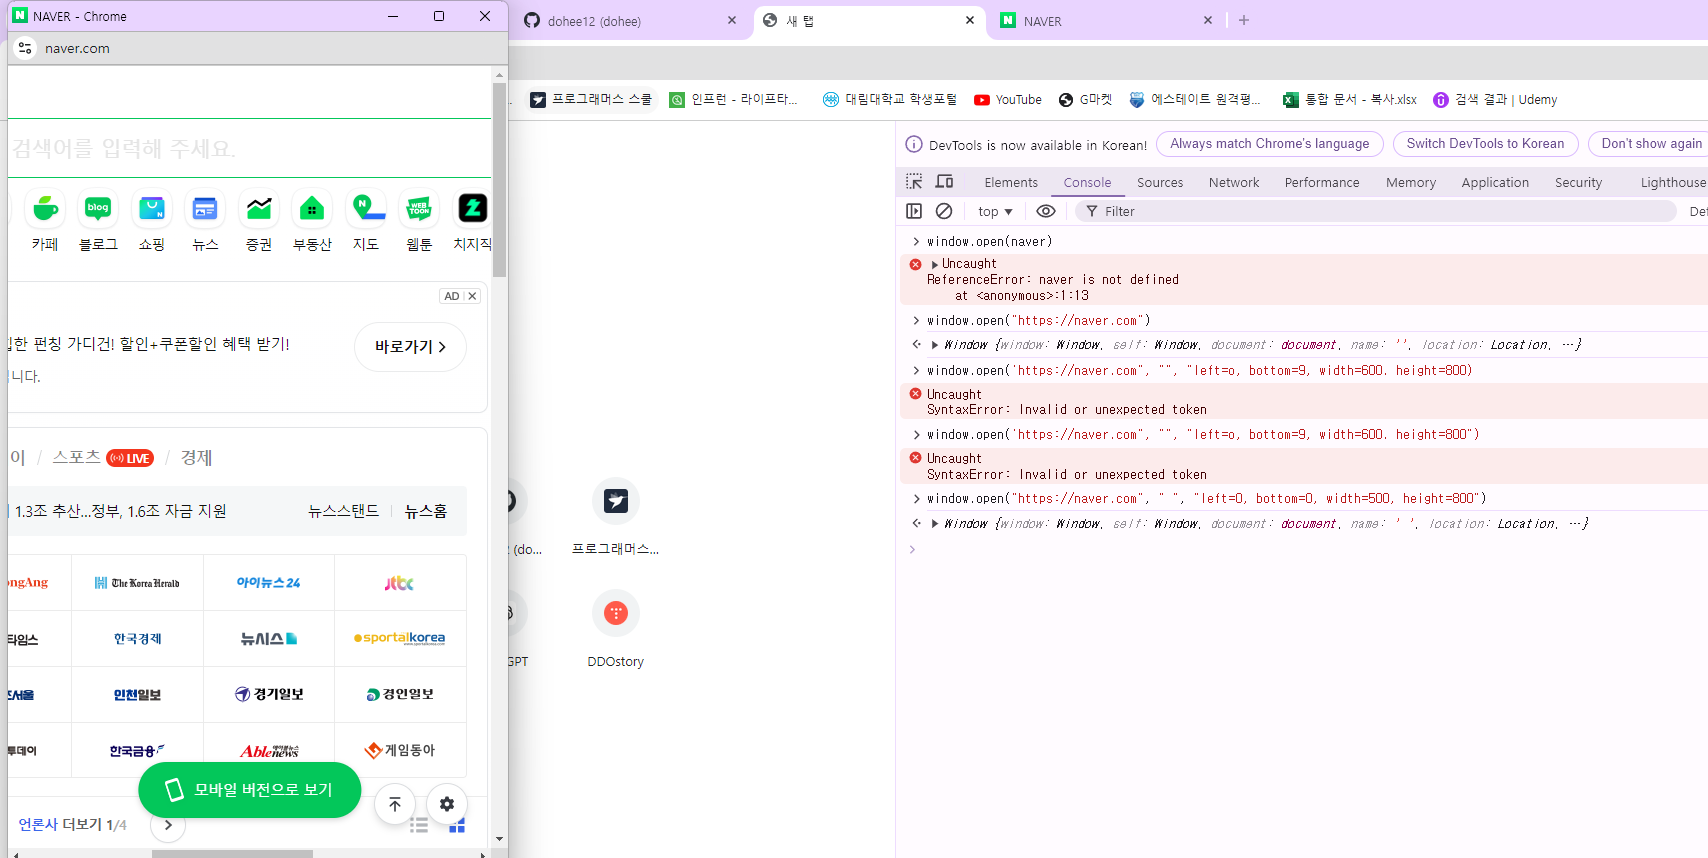The width and height of the screenshot is (1708, 858).
Task: Click the popup's site information icon
Action: [x=25, y=48]
